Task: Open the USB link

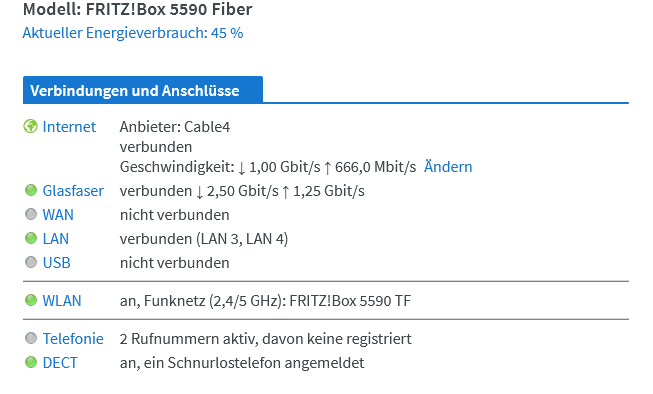Action: pos(57,263)
